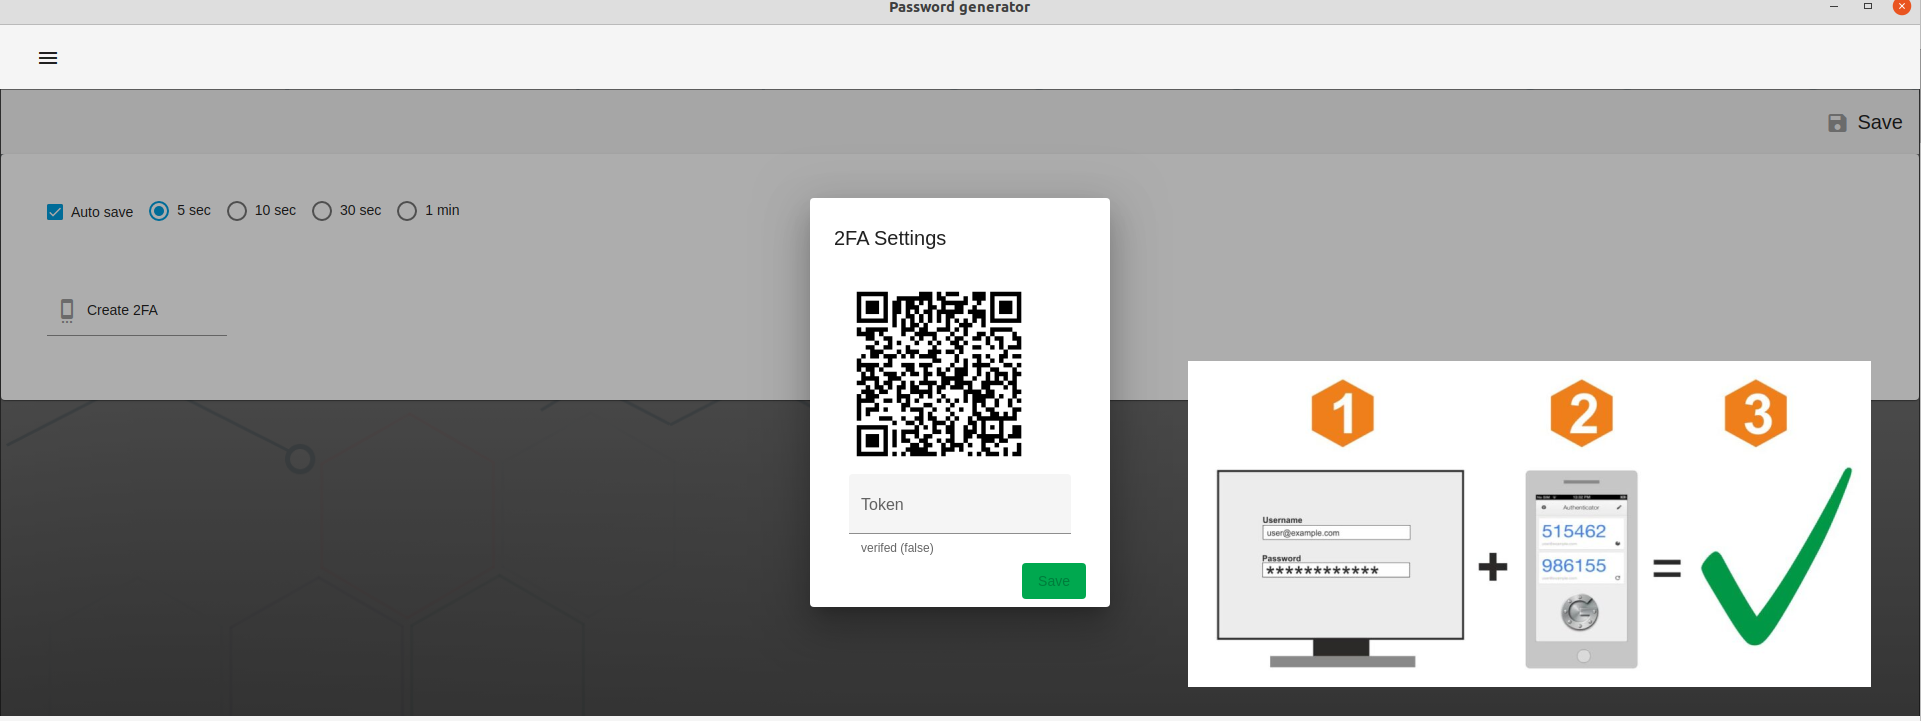This screenshot has width=1921, height=721.
Task: Click the Token input field
Action: click(960, 504)
